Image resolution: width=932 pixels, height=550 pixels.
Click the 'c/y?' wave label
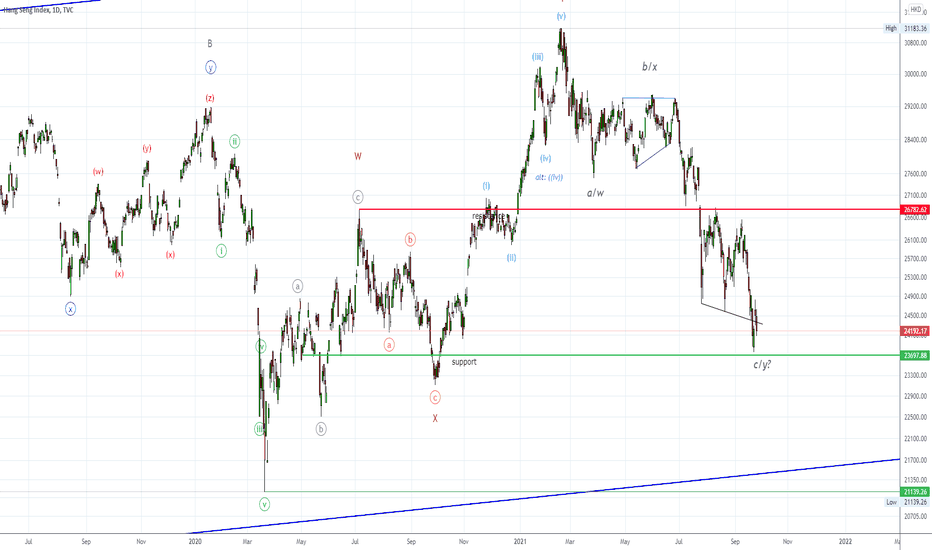coord(762,364)
